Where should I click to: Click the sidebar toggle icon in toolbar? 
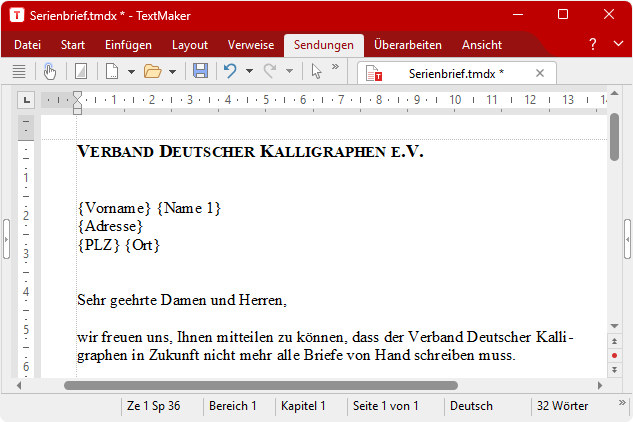coord(81,71)
